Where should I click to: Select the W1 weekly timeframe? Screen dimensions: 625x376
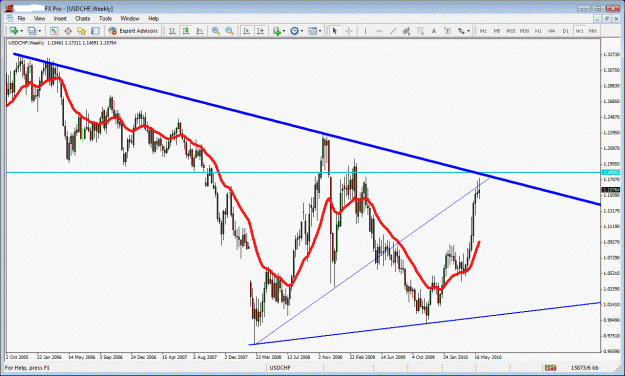pyautogui.click(x=579, y=31)
